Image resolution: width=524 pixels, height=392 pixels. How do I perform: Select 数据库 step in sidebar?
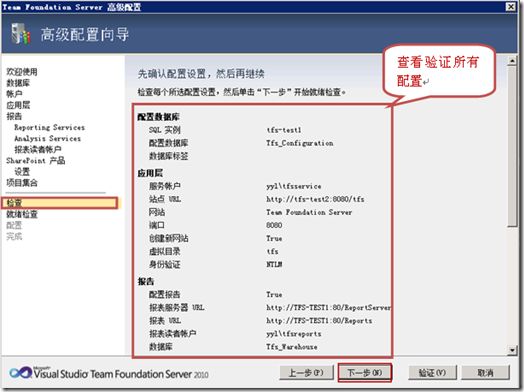click(x=18, y=83)
